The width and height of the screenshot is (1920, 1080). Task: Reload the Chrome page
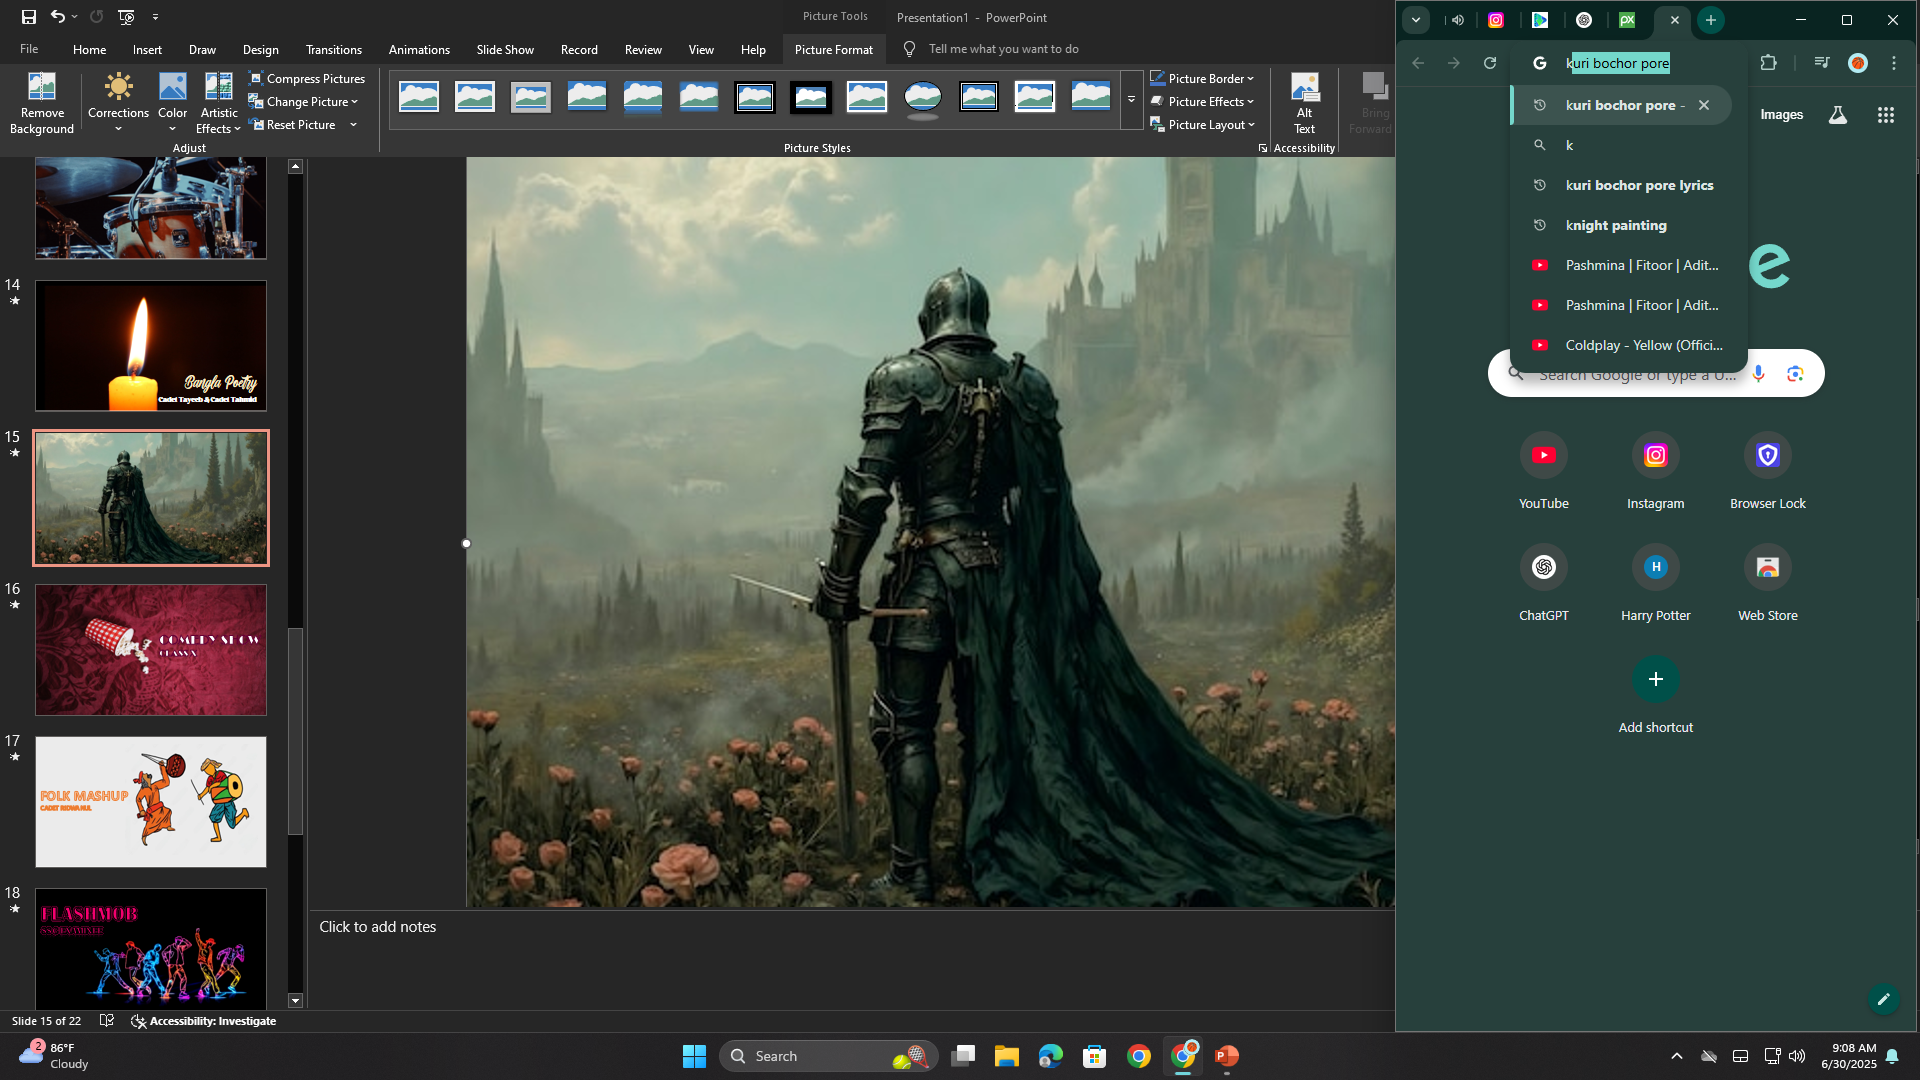[x=1490, y=63]
